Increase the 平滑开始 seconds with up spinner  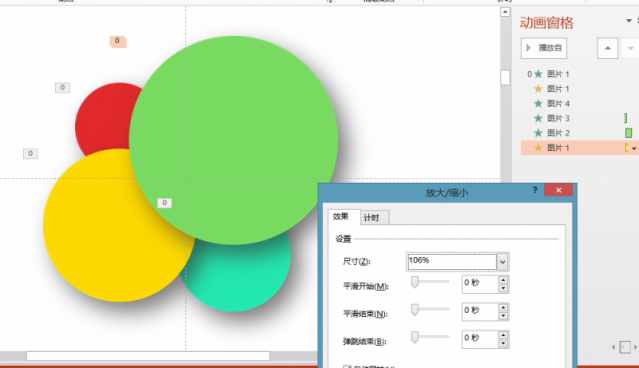[503, 280]
